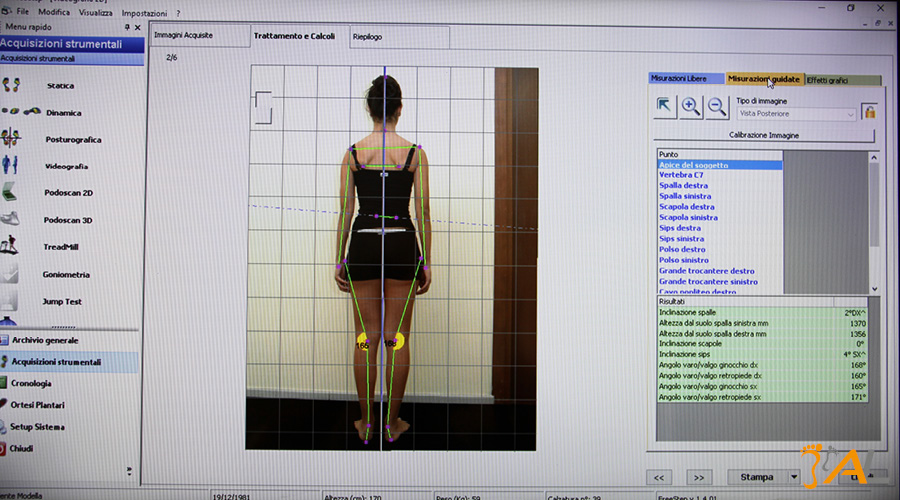
Task: Switch to Misurazioni guidate tab
Action: [x=763, y=79]
